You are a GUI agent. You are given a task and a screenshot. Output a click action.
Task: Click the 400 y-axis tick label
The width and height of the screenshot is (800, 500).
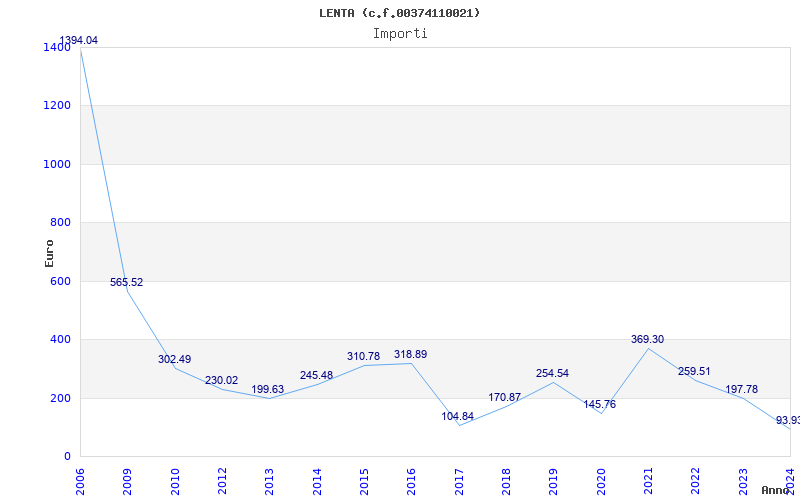[x=60, y=340]
